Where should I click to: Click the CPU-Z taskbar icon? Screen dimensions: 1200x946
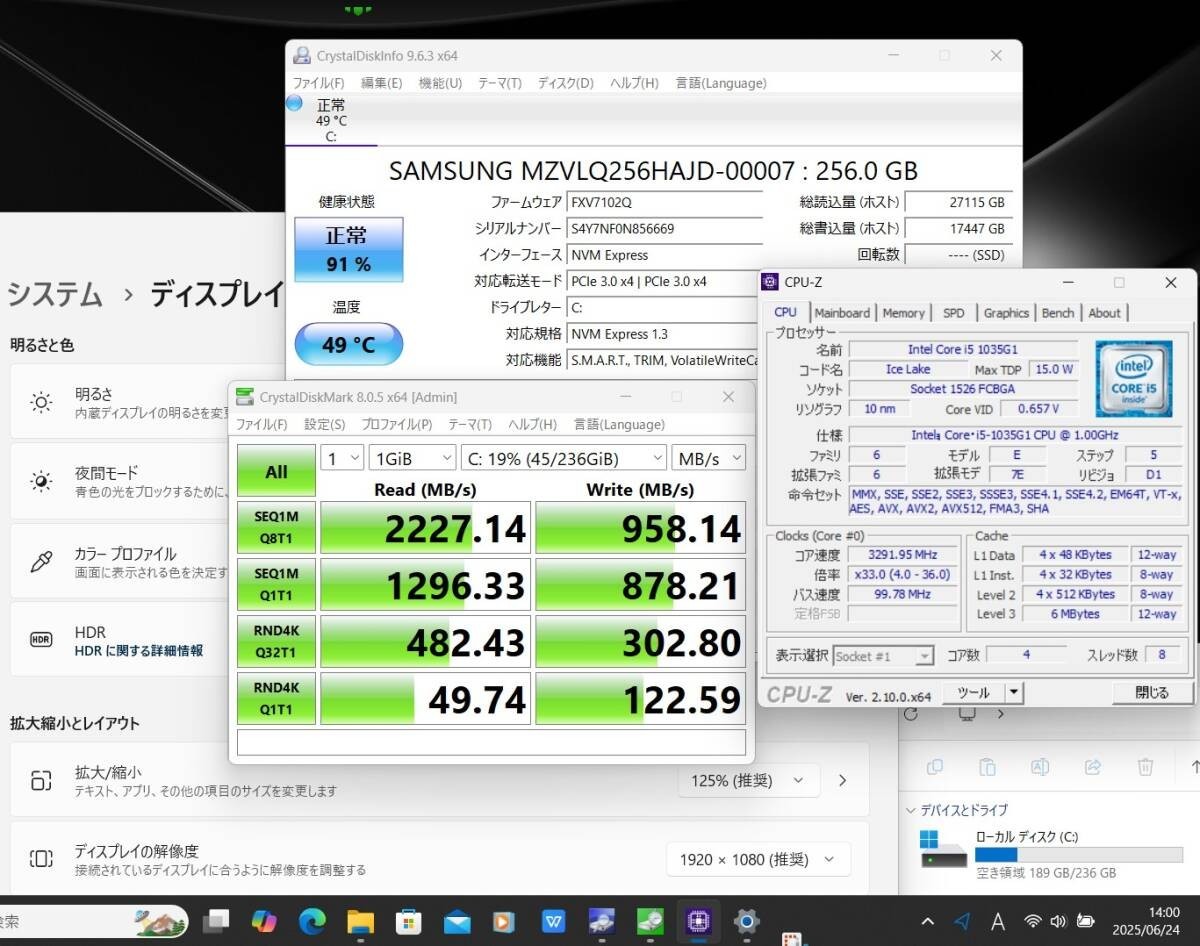pos(697,920)
